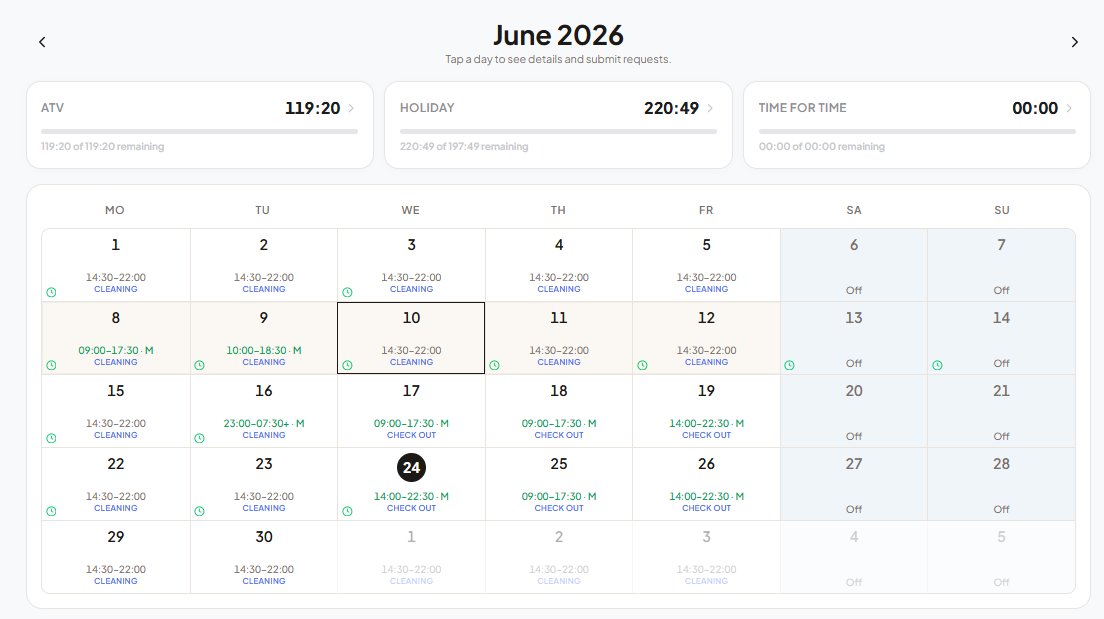Go to the previous month arrow
The image size is (1104, 619).
(x=42, y=42)
